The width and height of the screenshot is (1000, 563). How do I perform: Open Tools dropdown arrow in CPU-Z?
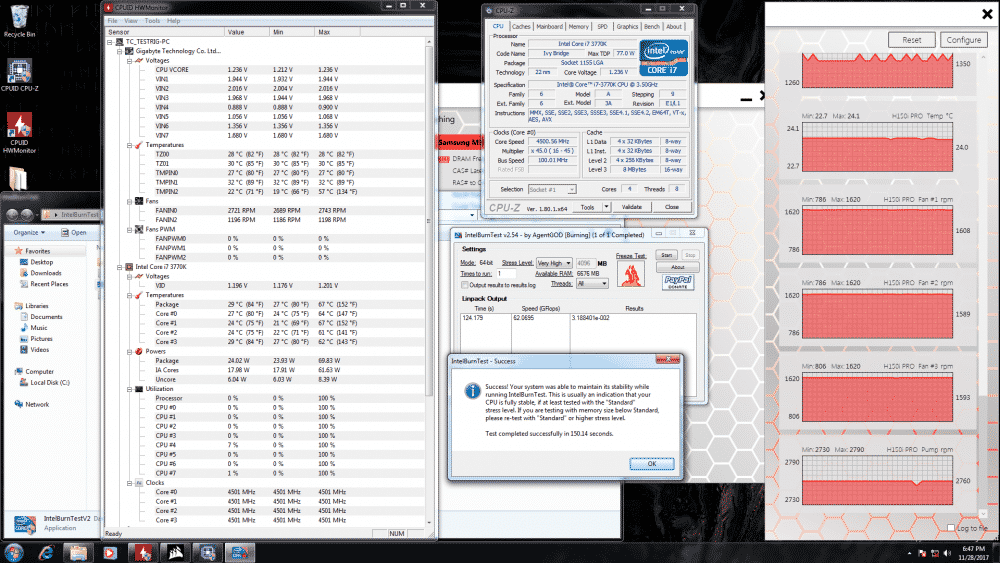click(x=607, y=207)
